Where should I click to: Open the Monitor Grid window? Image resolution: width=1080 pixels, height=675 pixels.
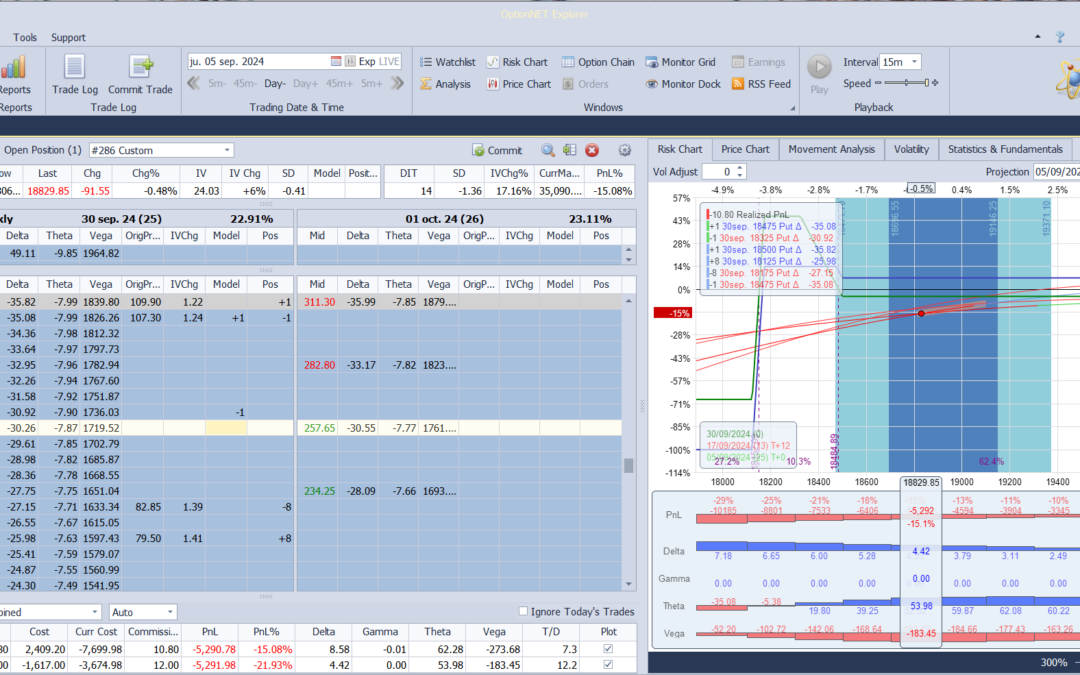[x=681, y=62]
